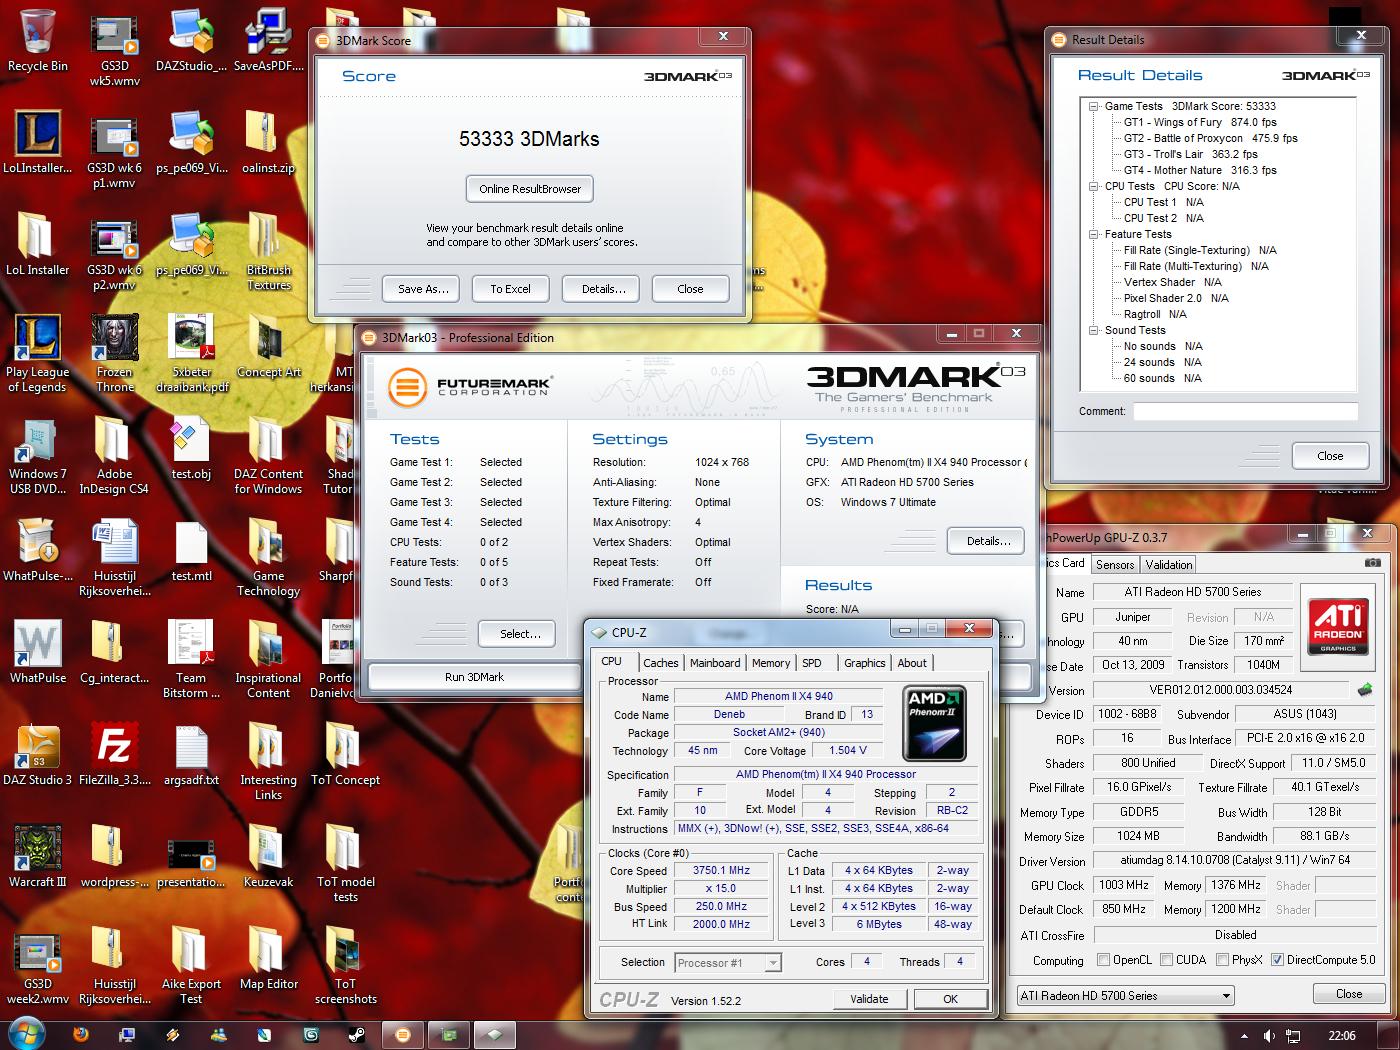Select the GT1 - Wings of Fury result row
The image size is (1400, 1050).
click(1199, 122)
